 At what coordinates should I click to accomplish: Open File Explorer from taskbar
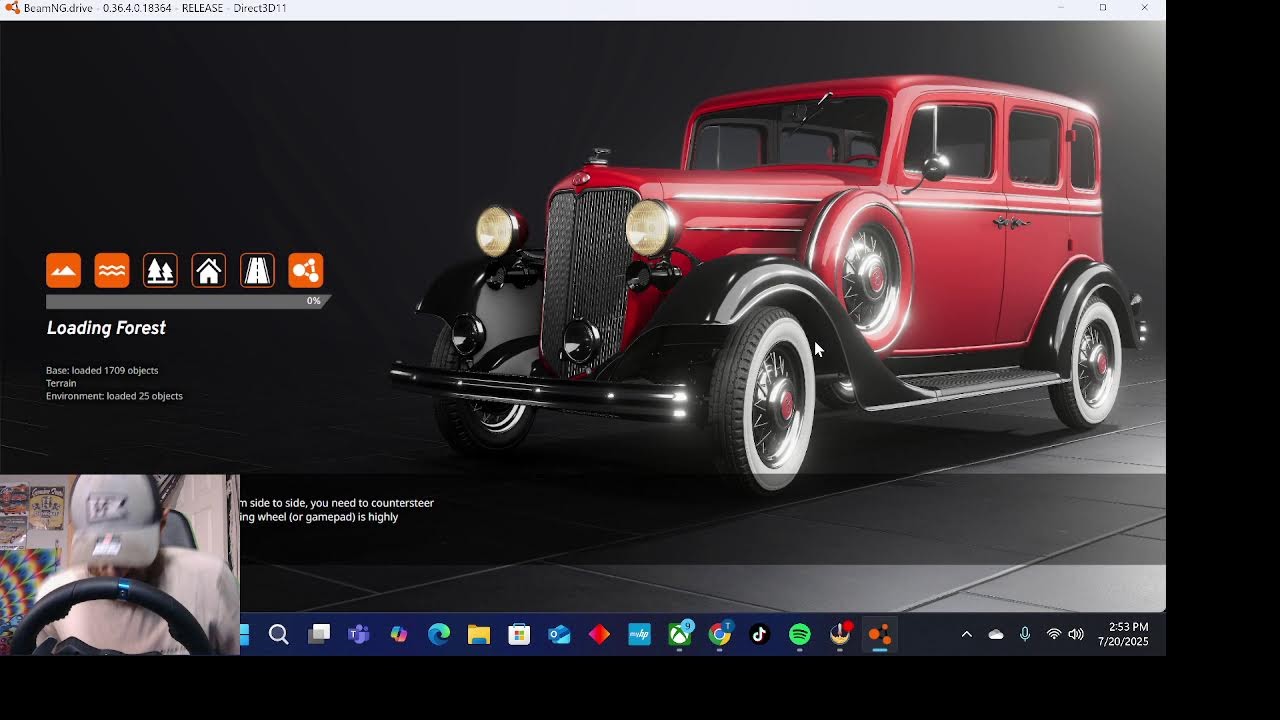(x=479, y=634)
